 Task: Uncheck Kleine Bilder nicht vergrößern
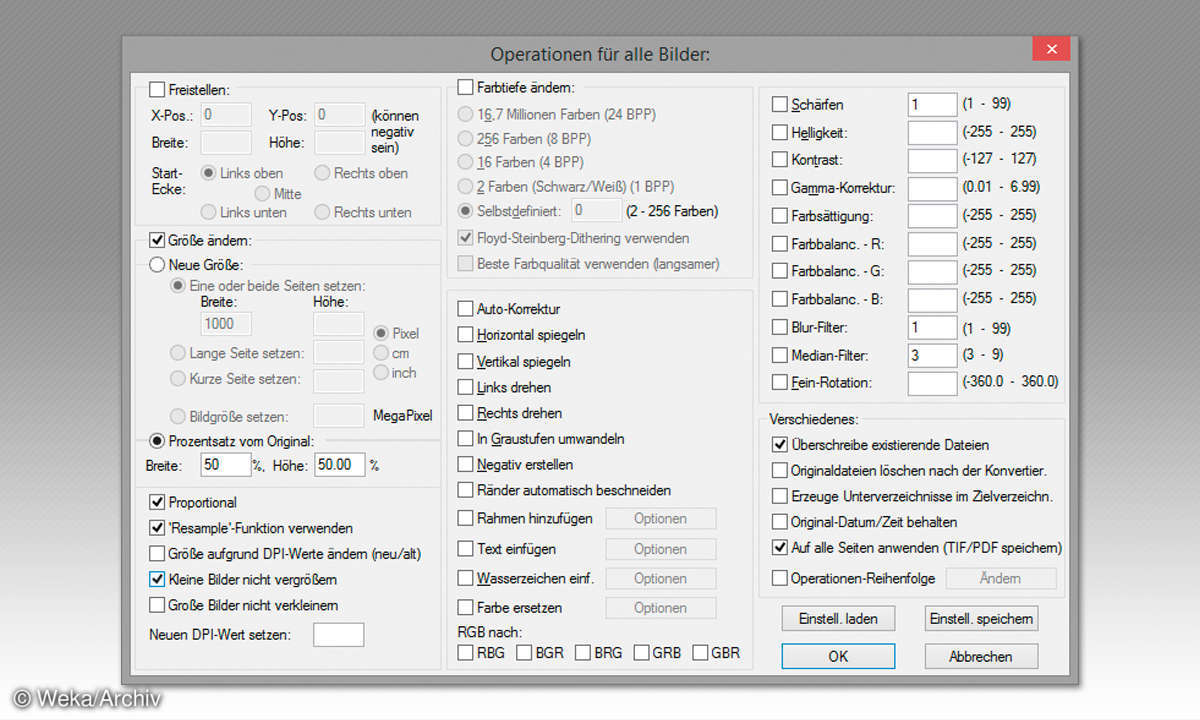(156, 579)
